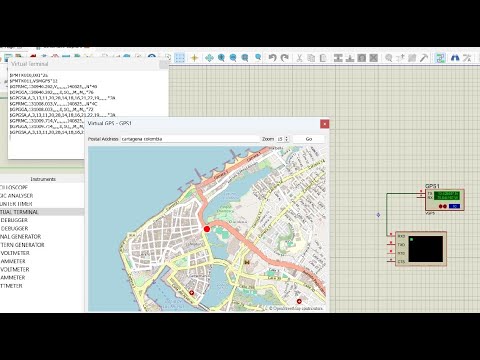
Task: Click the red location marker on map
Action: [207, 229]
